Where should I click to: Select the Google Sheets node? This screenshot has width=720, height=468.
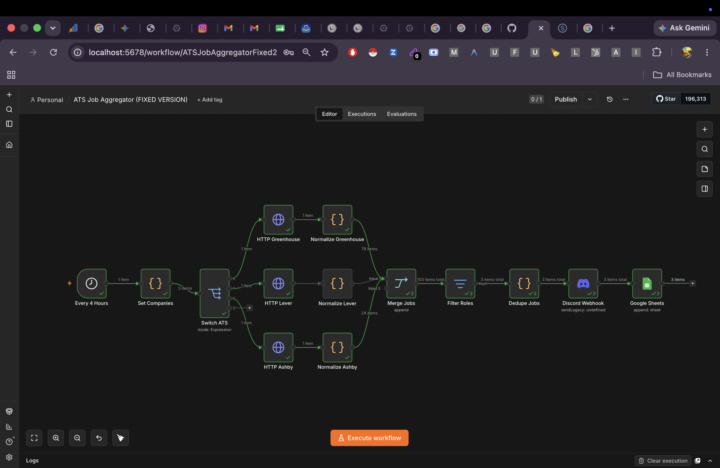(647, 284)
